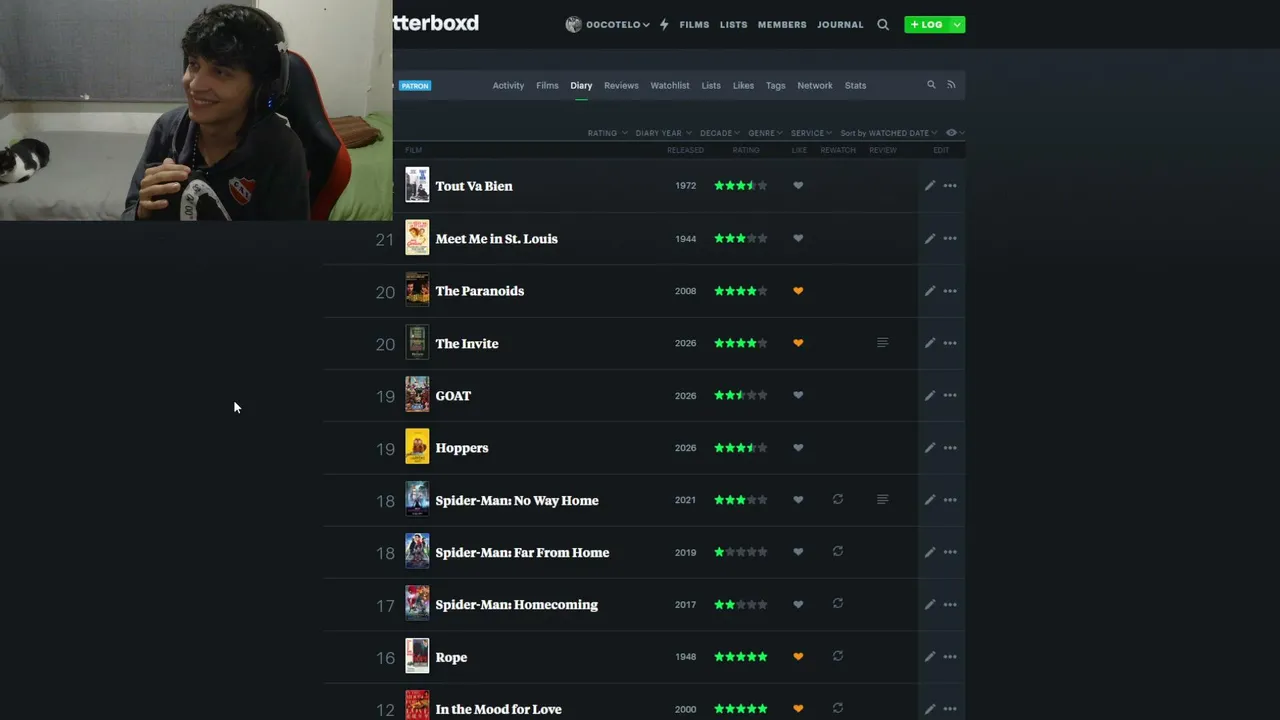Toggle the like heart in the Hoppers row
The width and height of the screenshot is (1280, 720).
[x=798, y=448]
